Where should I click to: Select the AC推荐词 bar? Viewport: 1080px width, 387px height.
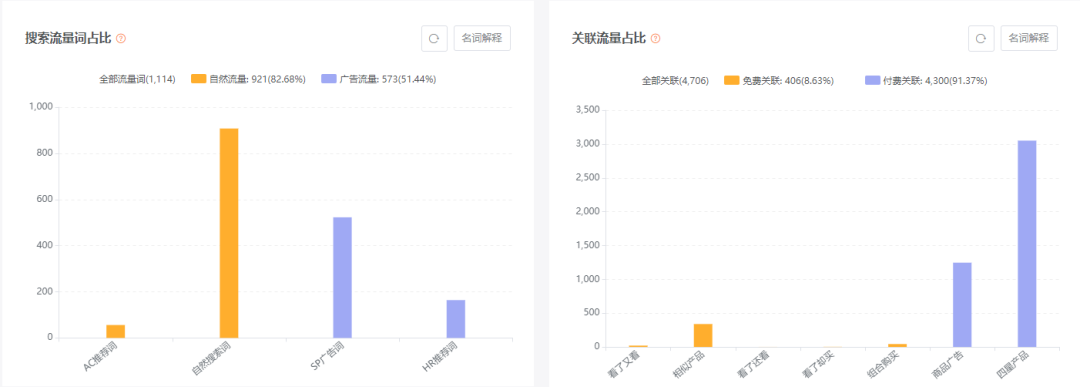pos(116,331)
